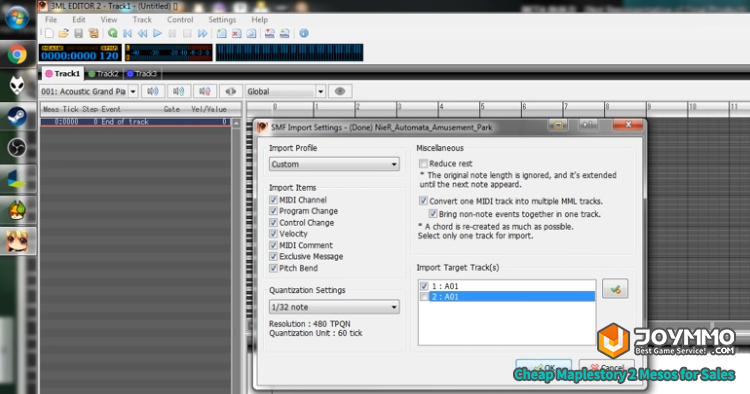This screenshot has height=394, width=750.
Task: Click the green checkmark button beside the track list
Action: coord(615,289)
